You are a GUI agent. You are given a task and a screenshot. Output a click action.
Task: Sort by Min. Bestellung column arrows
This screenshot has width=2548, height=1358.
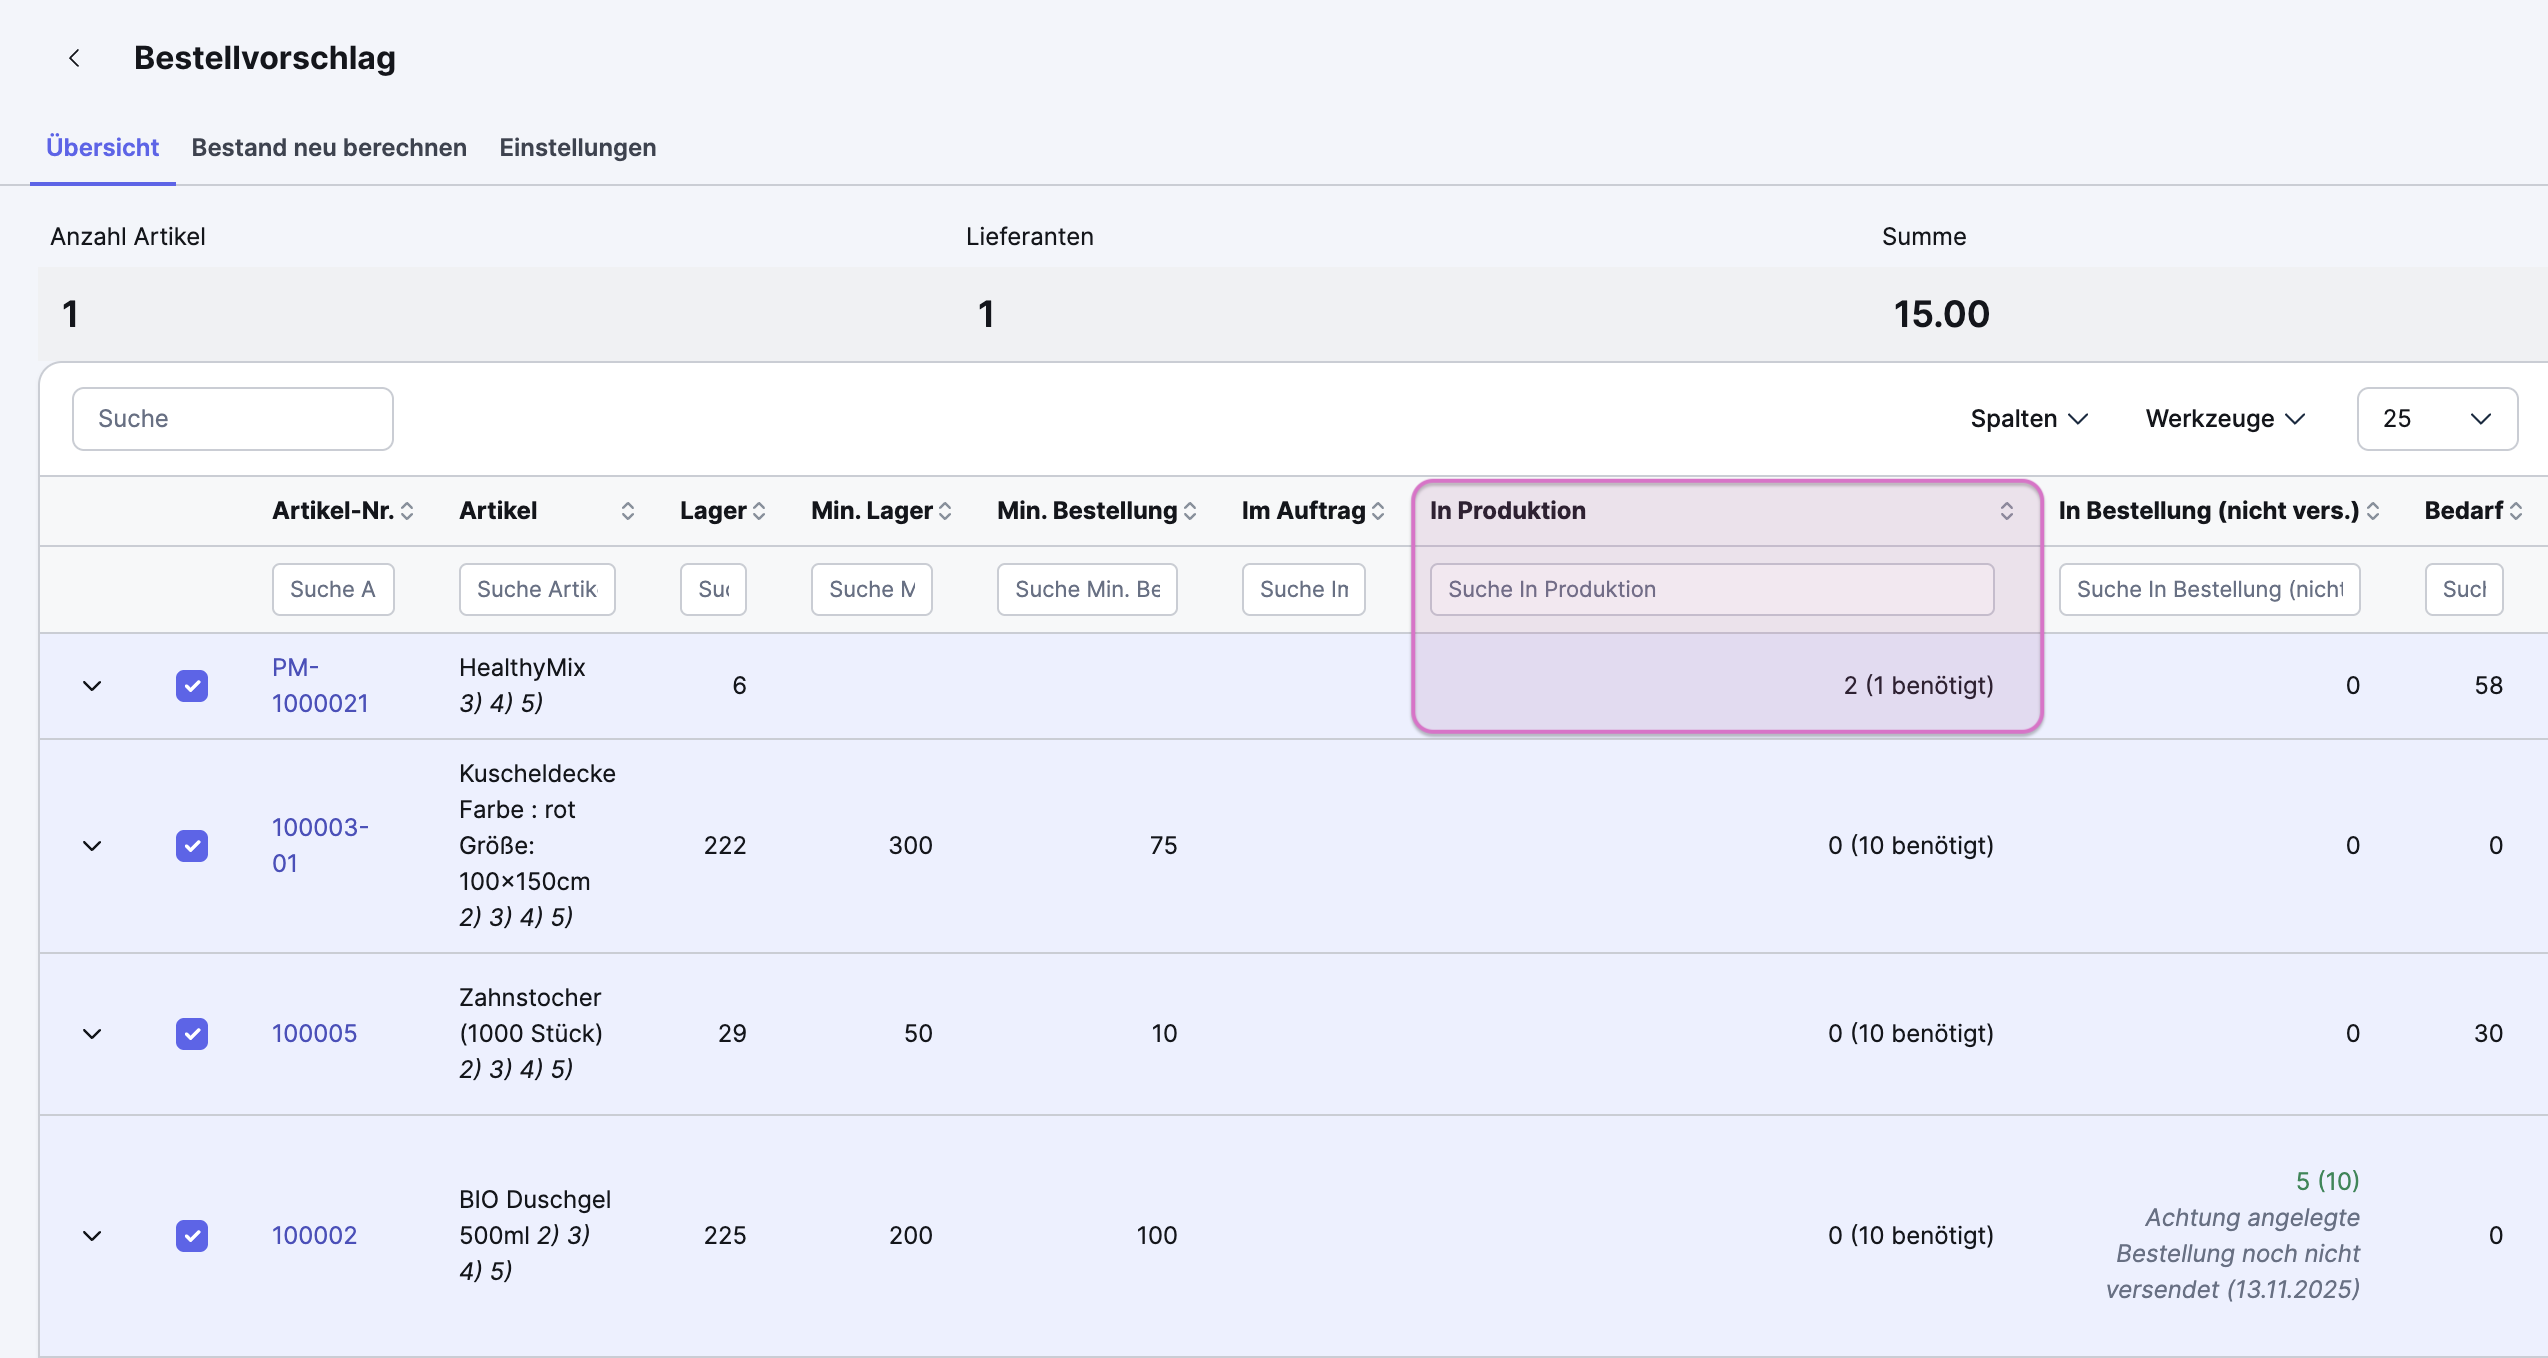[x=1190, y=511]
